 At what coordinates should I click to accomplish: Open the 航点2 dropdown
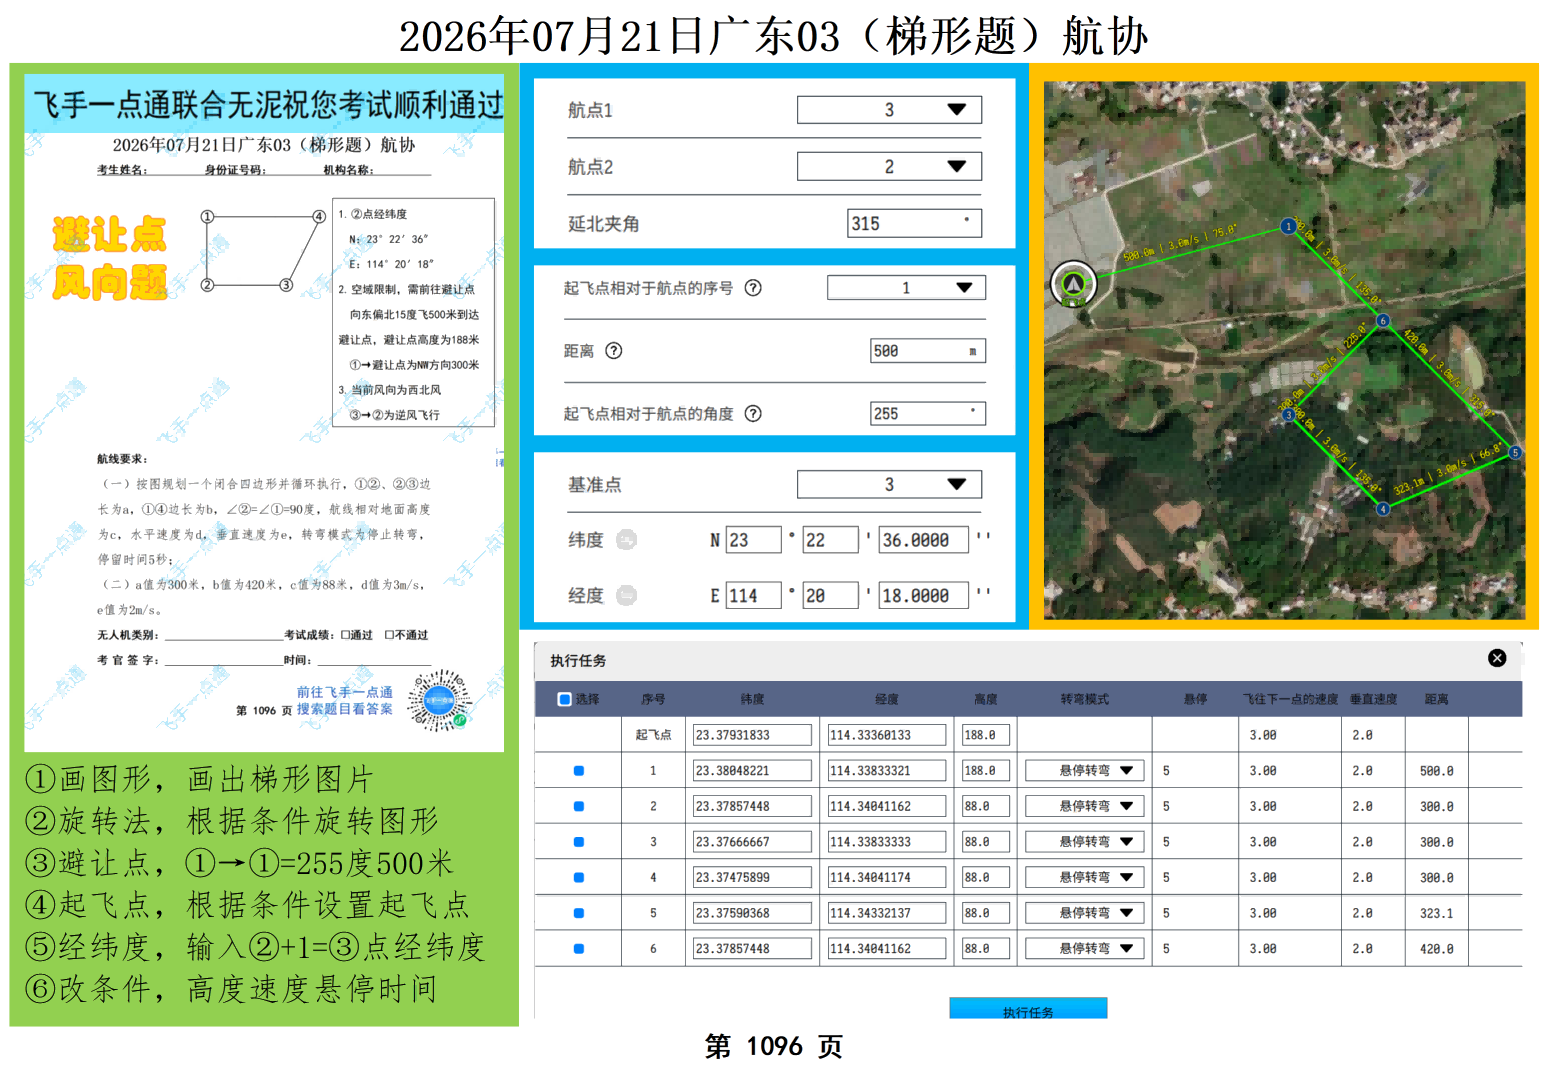[888, 167]
